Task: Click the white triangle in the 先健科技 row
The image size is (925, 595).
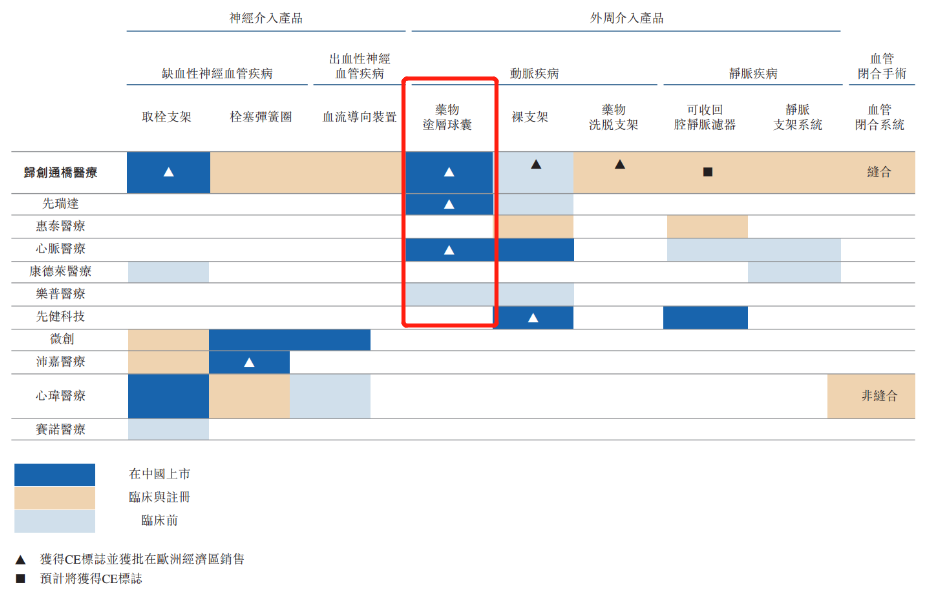Action: [x=533, y=318]
